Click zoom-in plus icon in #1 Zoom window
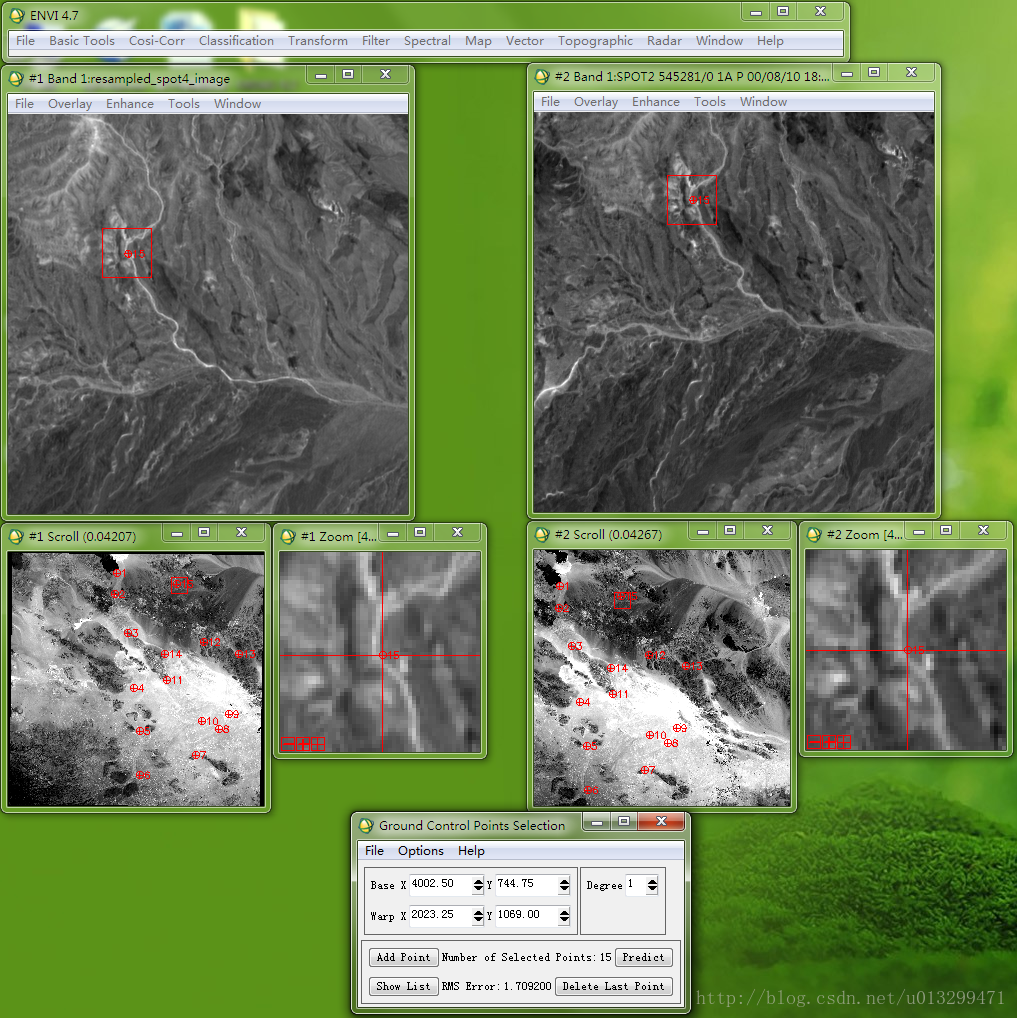This screenshot has width=1017, height=1018. (303, 744)
